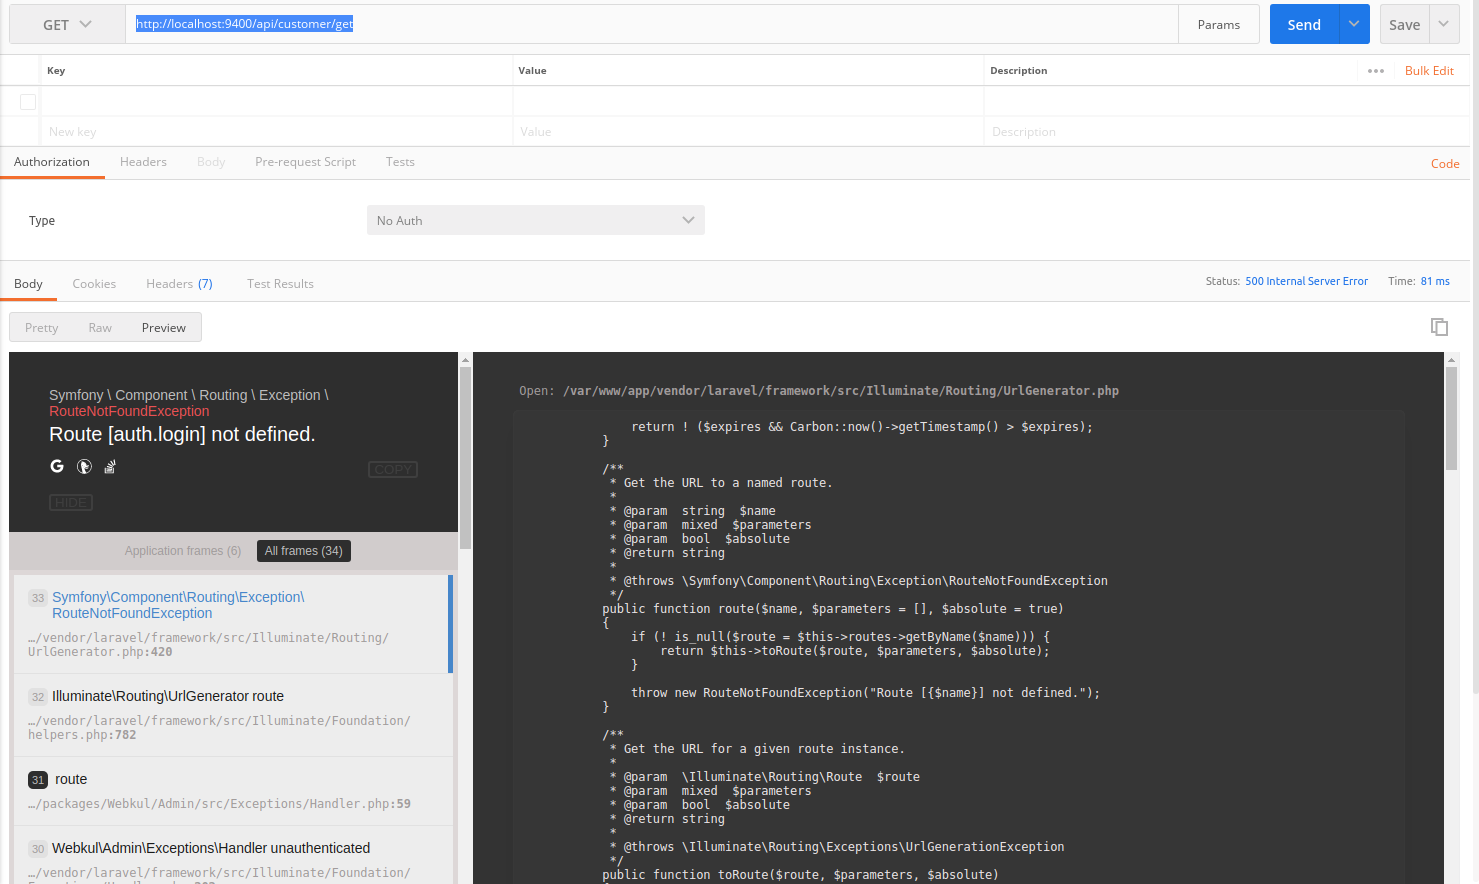
Task: Click the throw new RouteNotFoundException code line
Action: point(865,693)
